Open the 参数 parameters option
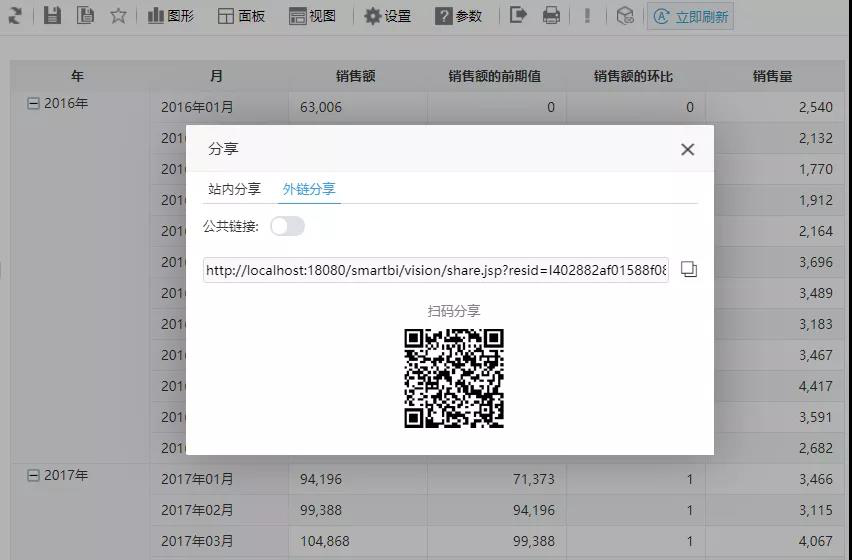852x560 pixels. (459, 16)
